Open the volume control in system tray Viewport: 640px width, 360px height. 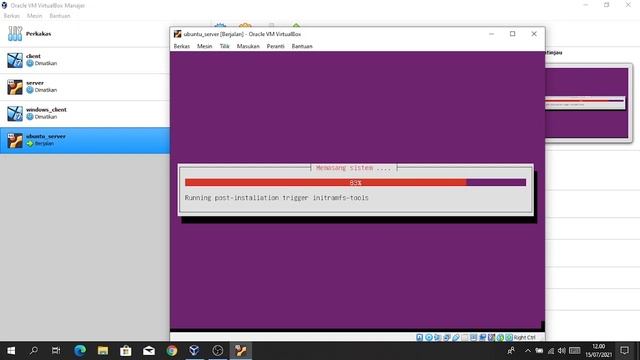(562, 351)
